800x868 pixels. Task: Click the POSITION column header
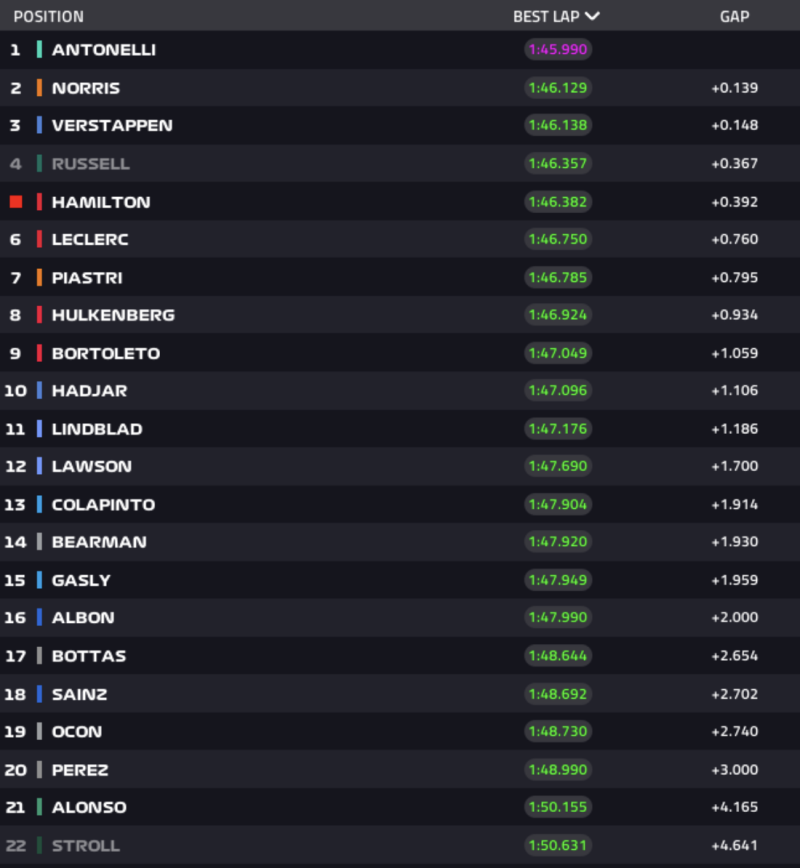coord(49,17)
